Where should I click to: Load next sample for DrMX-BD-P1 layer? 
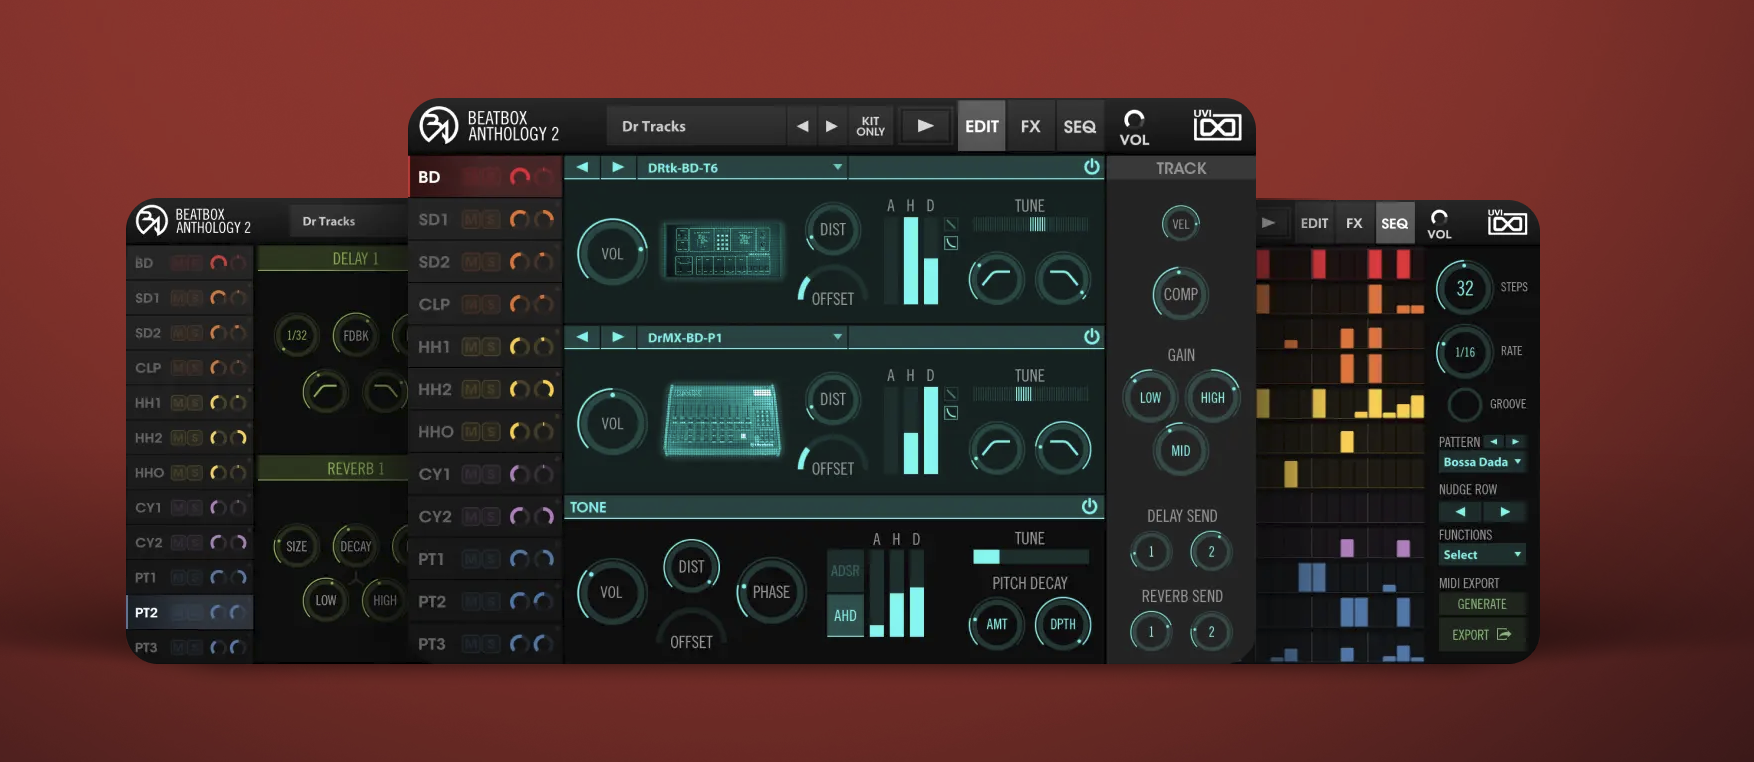click(618, 337)
